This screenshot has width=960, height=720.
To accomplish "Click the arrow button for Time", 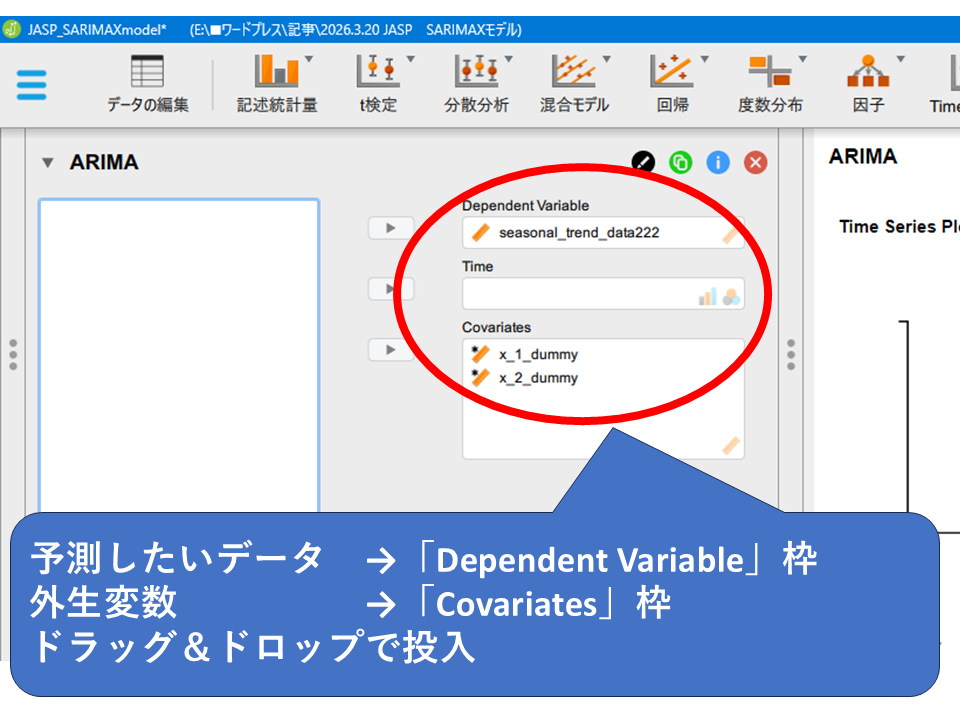I will pyautogui.click(x=391, y=289).
